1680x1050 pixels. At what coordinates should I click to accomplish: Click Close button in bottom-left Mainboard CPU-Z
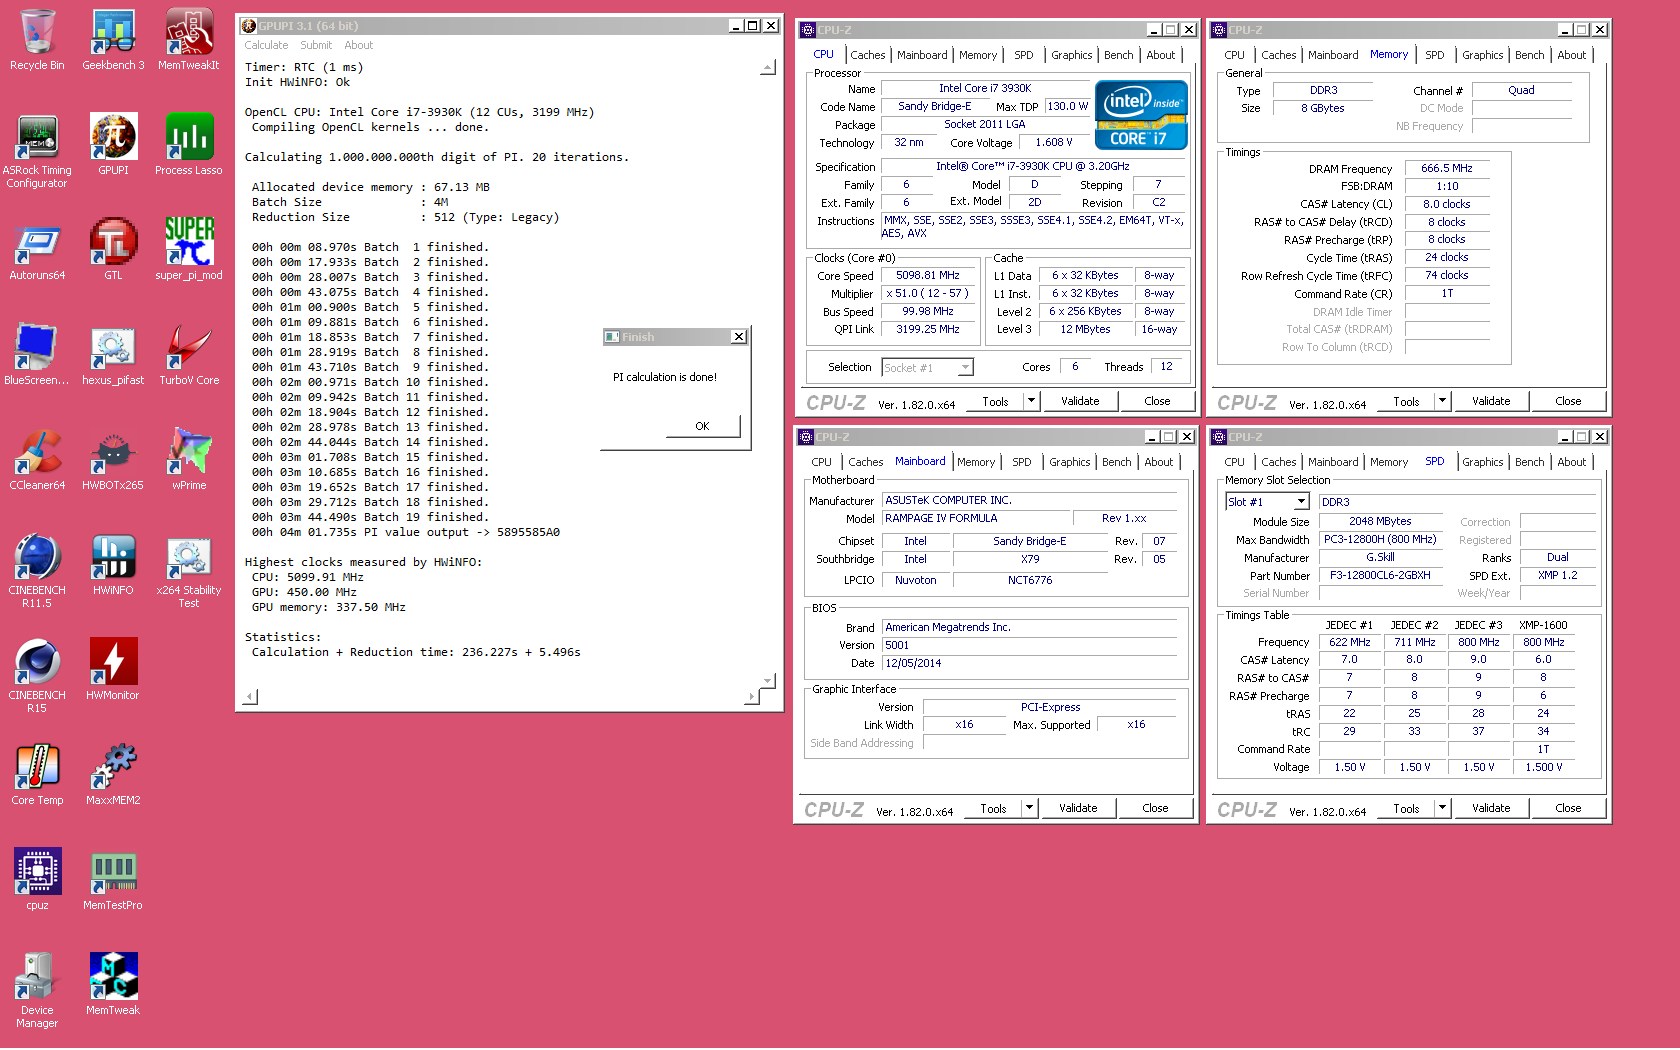coord(1155,808)
